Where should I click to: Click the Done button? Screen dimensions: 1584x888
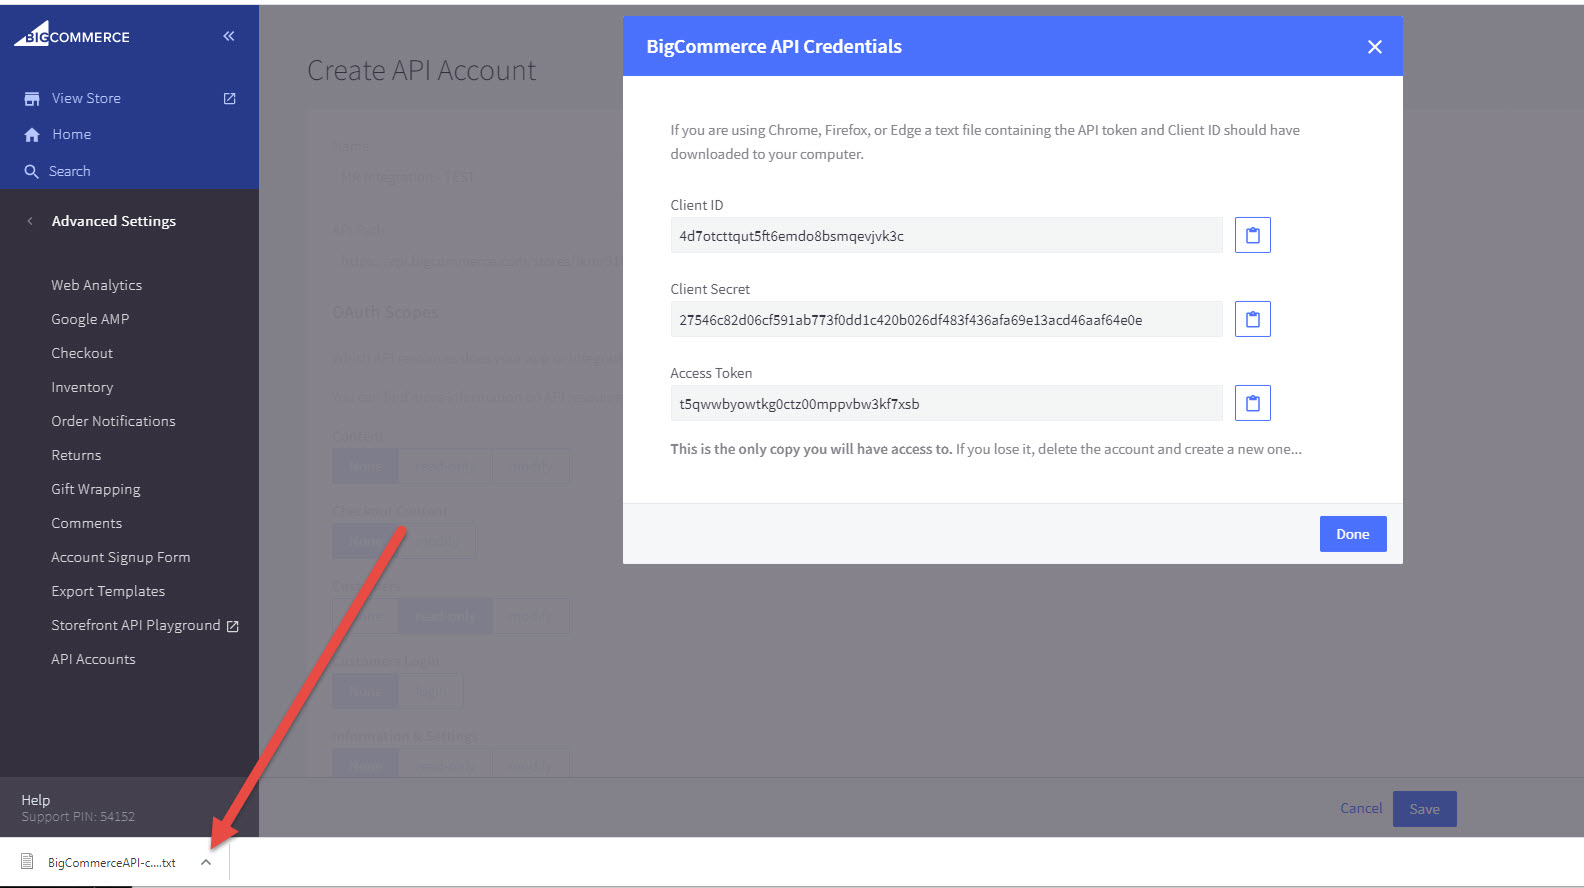1353,534
